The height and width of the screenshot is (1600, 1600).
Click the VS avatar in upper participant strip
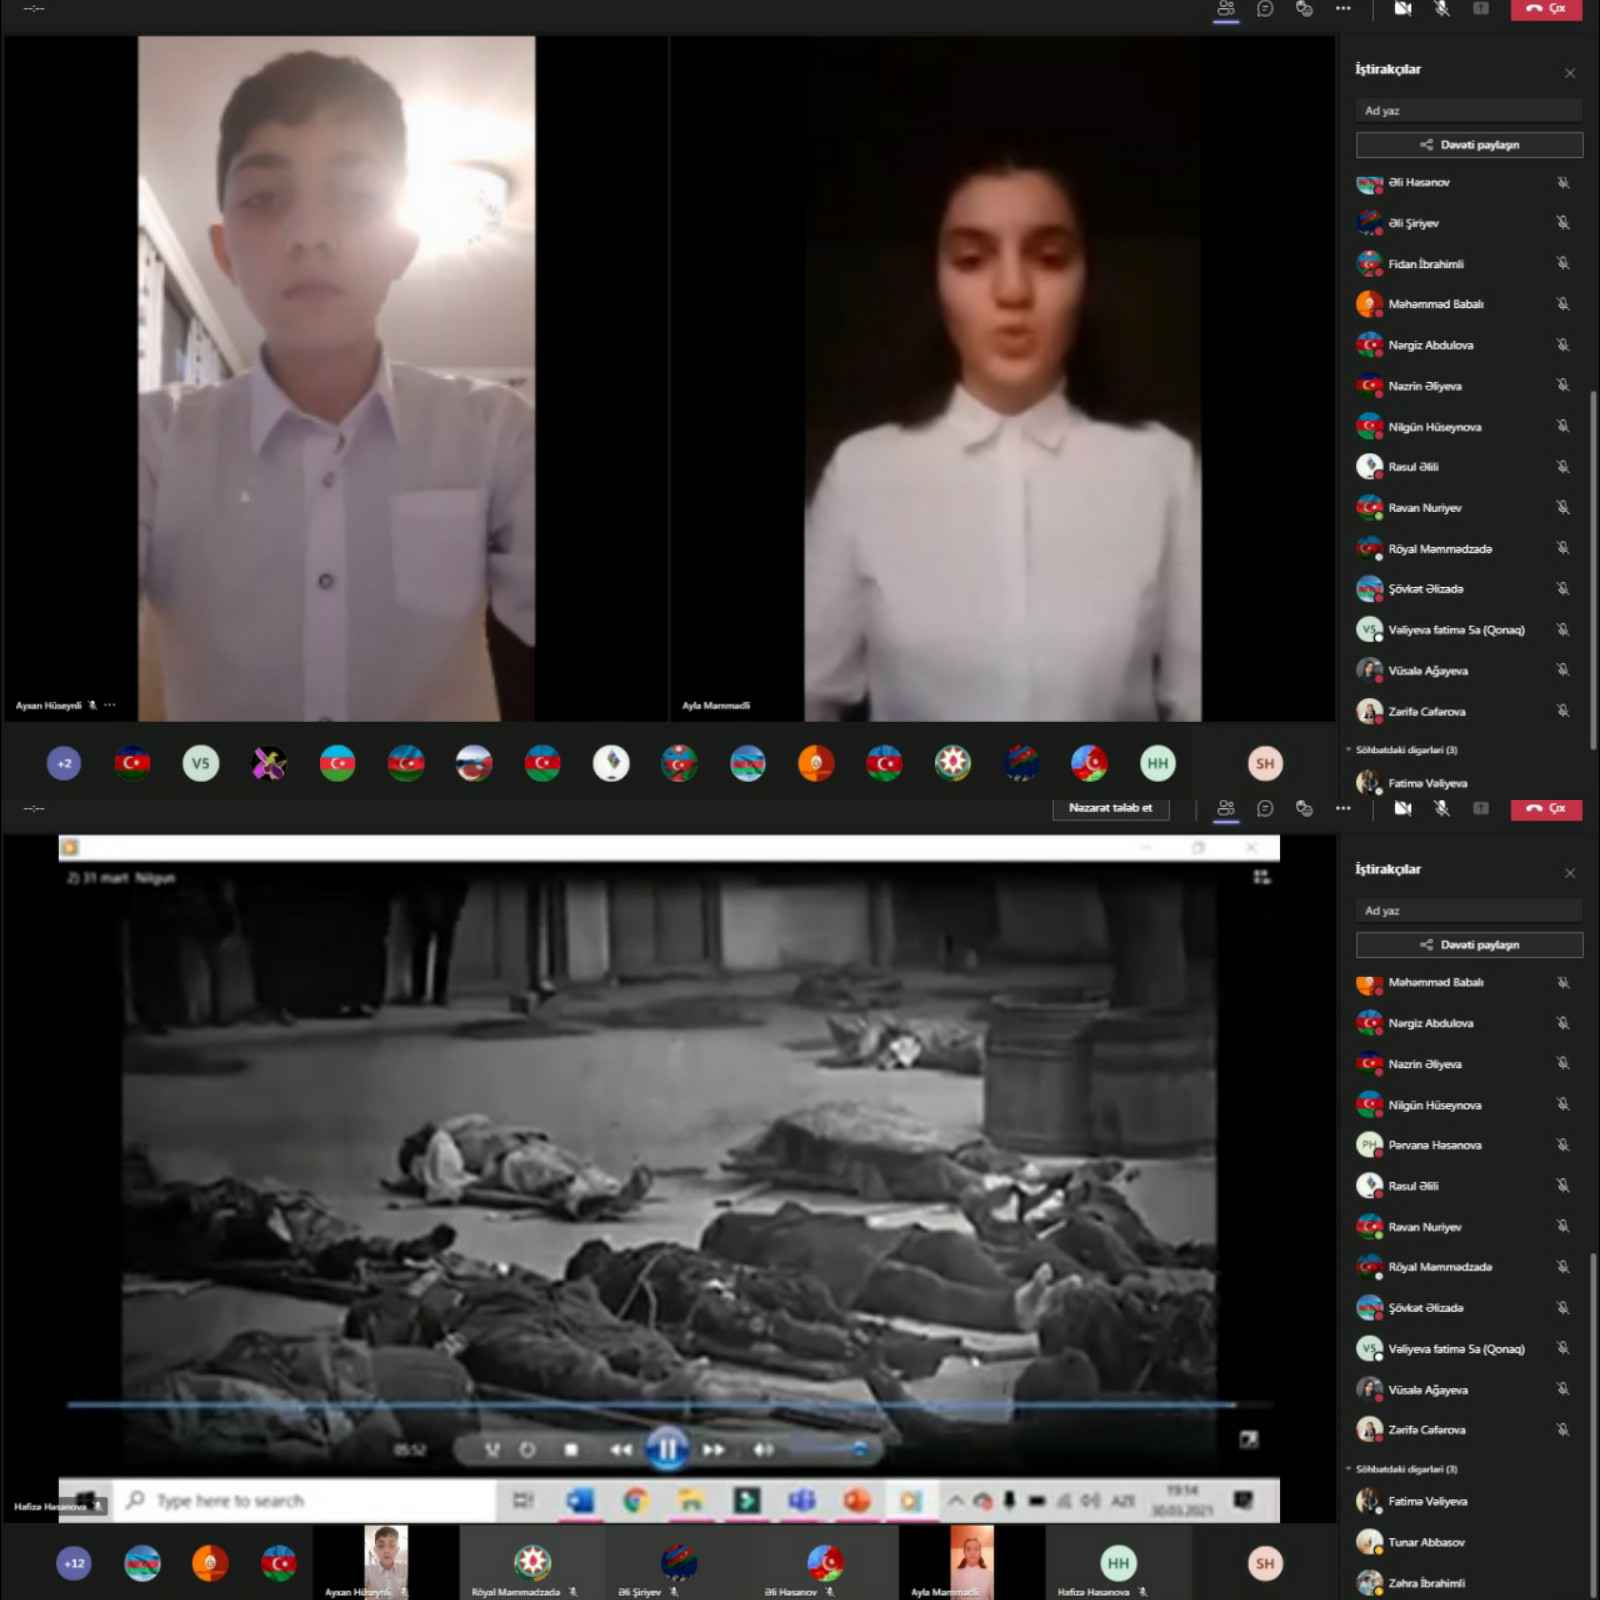pyautogui.click(x=201, y=763)
